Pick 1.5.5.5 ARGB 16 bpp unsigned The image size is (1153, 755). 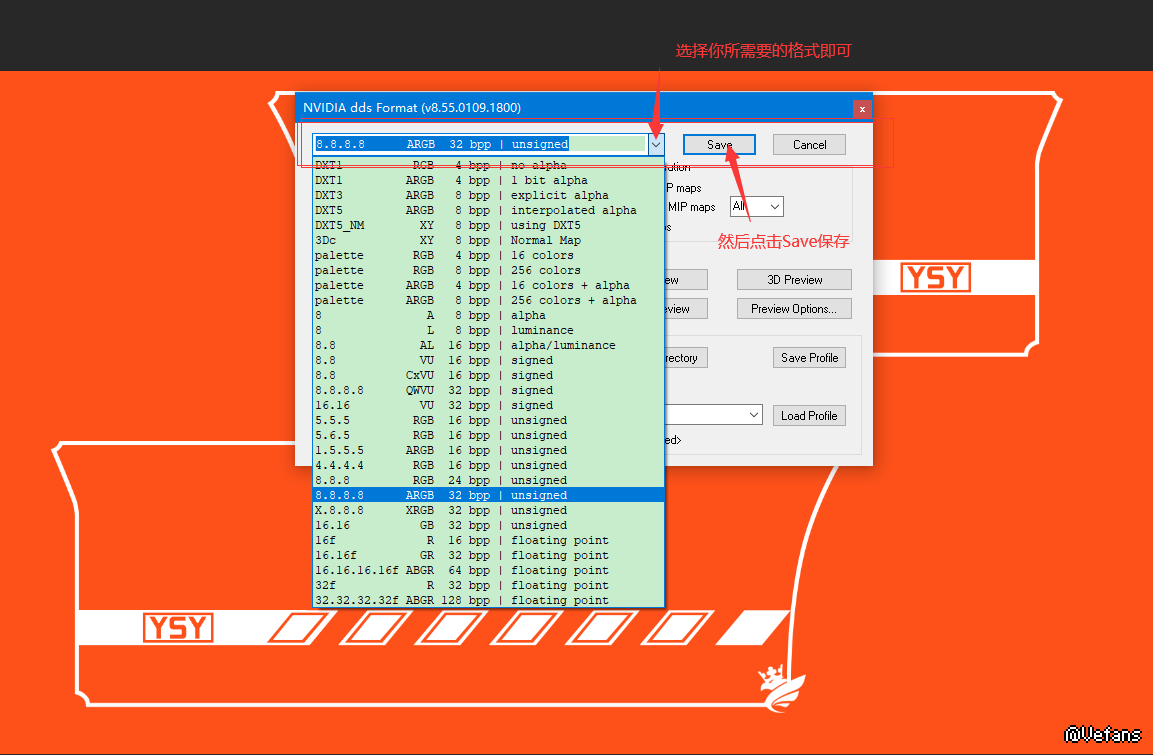coord(489,451)
